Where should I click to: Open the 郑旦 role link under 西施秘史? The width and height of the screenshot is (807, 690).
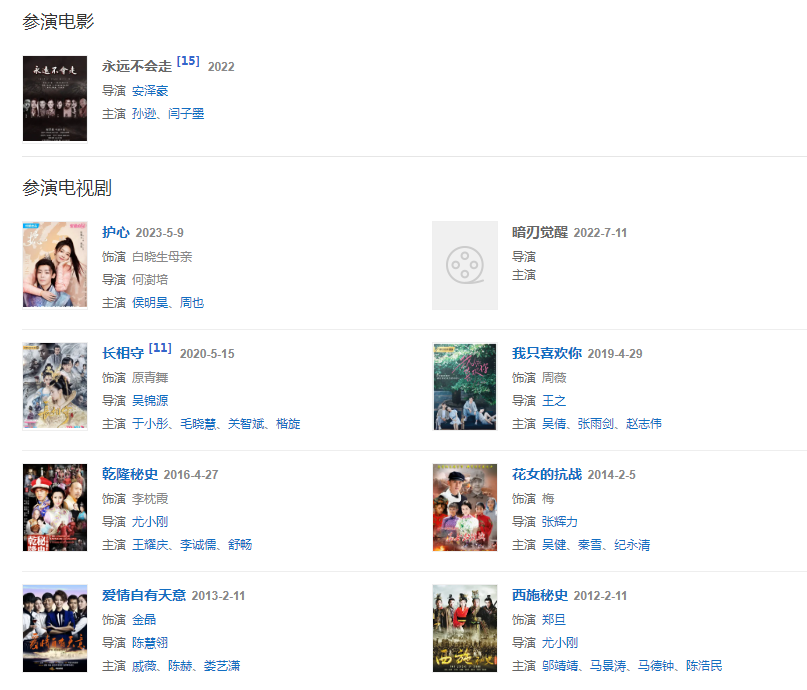[x=554, y=620]
